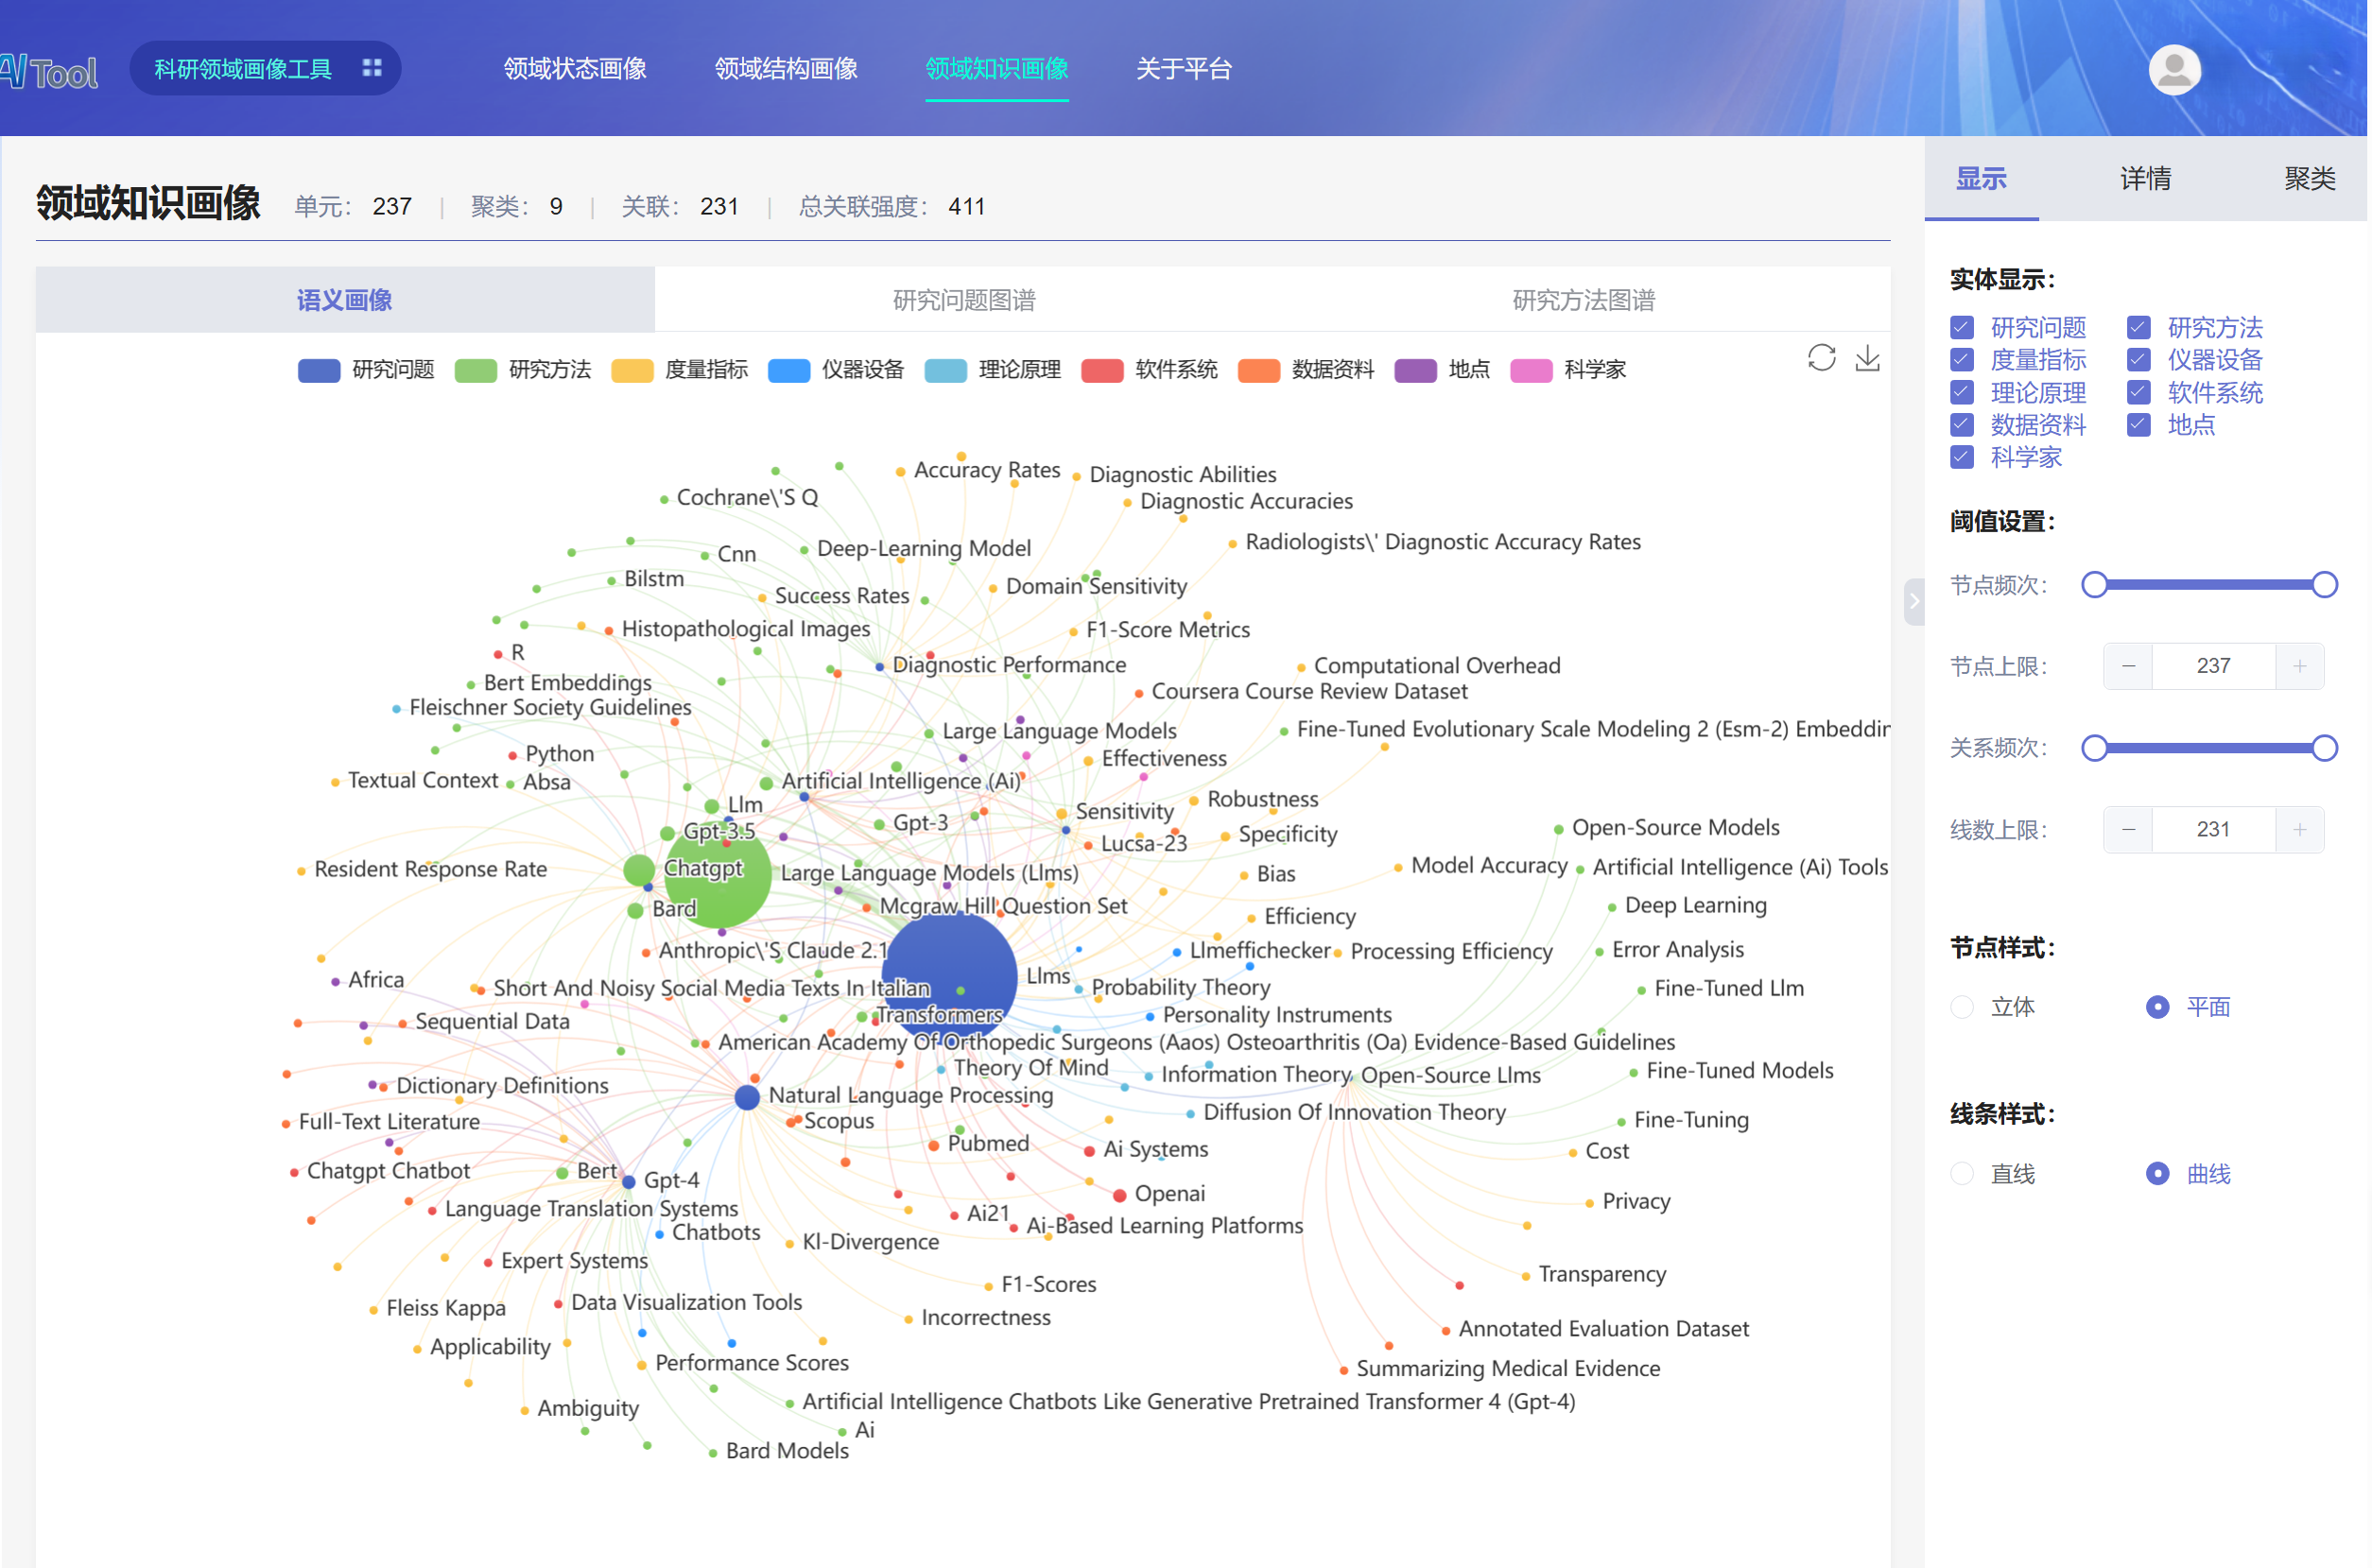Collapse the right side panel arrow
Image resolution: width=2372 pixels, height=1568 pixels.
(1914, 602)
